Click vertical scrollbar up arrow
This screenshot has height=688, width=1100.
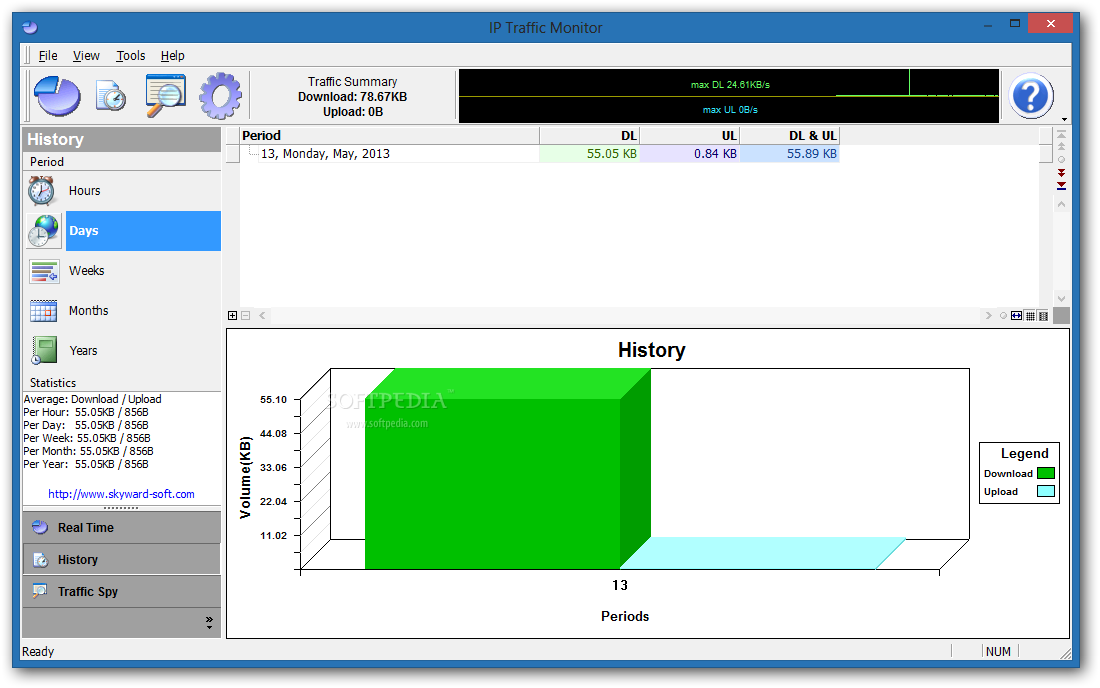pyautogui.click(x=1061, y=204)
